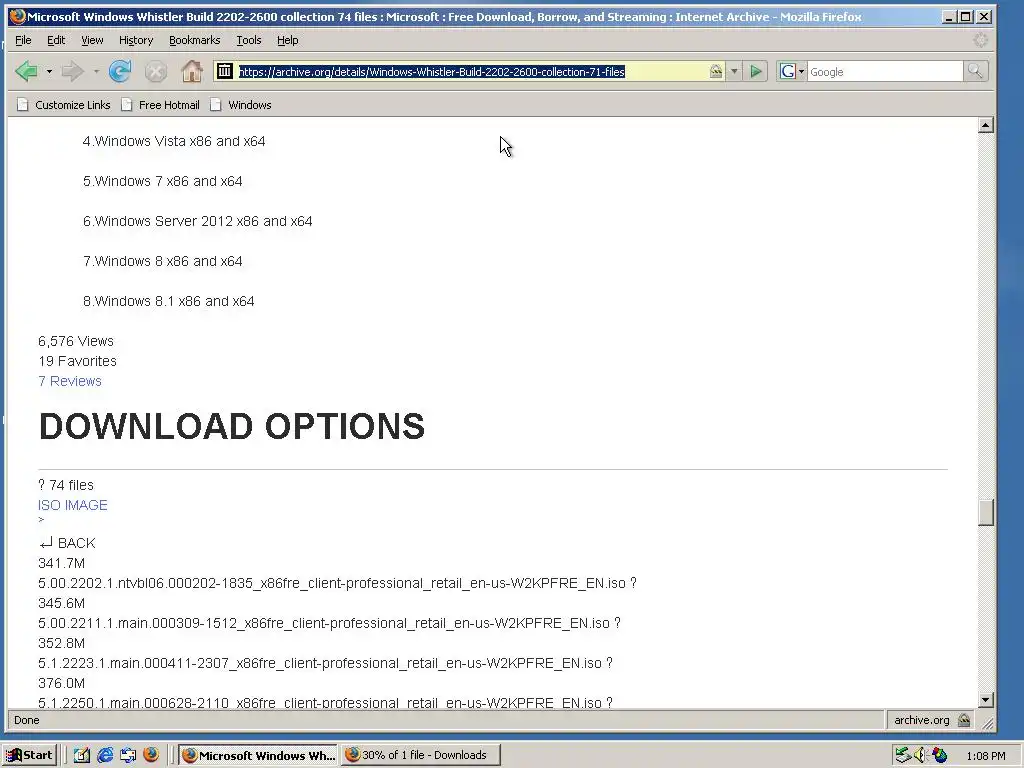Viewport: 1024px width, 768px height.
Task: Click the Firefox throbber activity icon
Action: tap(981, 40)
